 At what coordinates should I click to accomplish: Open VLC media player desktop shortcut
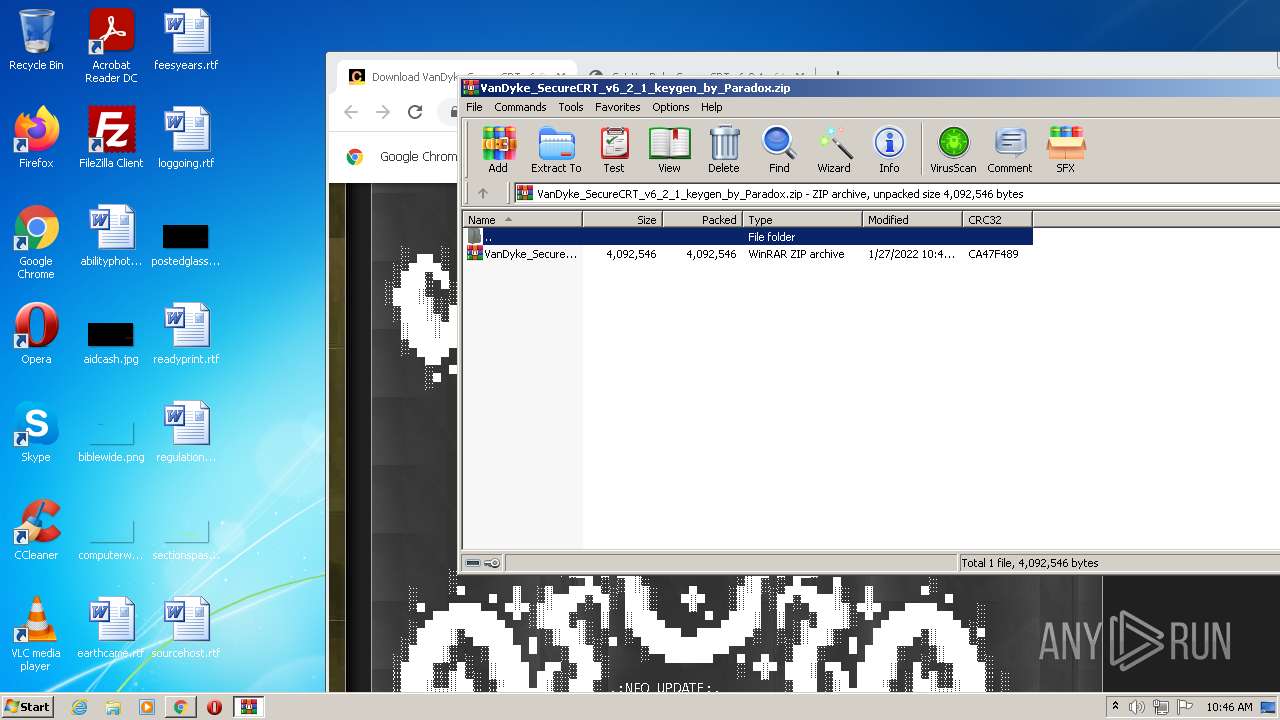36,635
